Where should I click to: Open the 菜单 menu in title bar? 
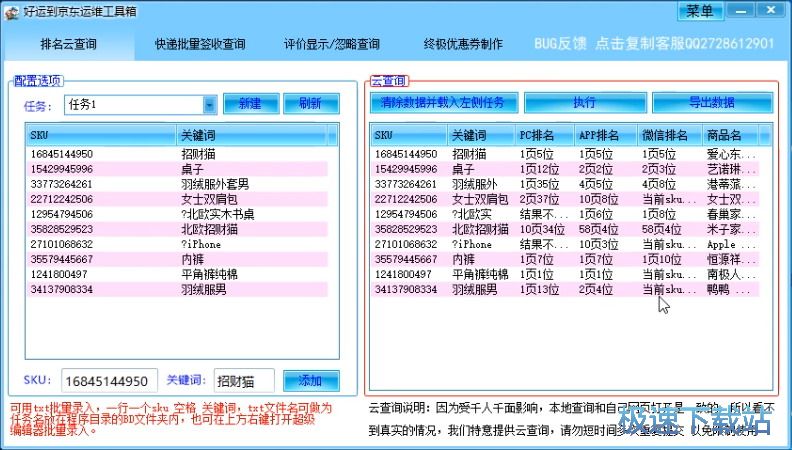pos(700,11)
